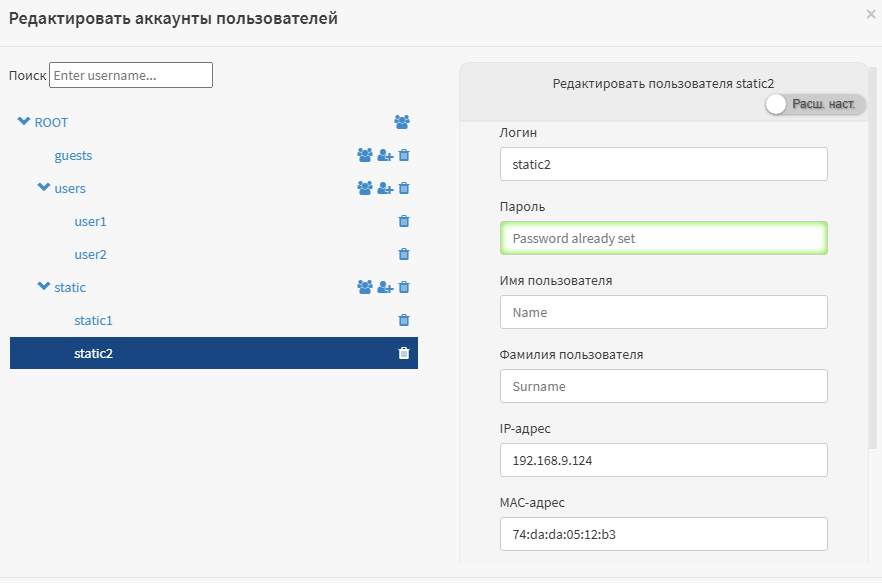This screenshot has width=882, height=583.
Task: Delete static2 via white trash icon
Action: [404, 353]
